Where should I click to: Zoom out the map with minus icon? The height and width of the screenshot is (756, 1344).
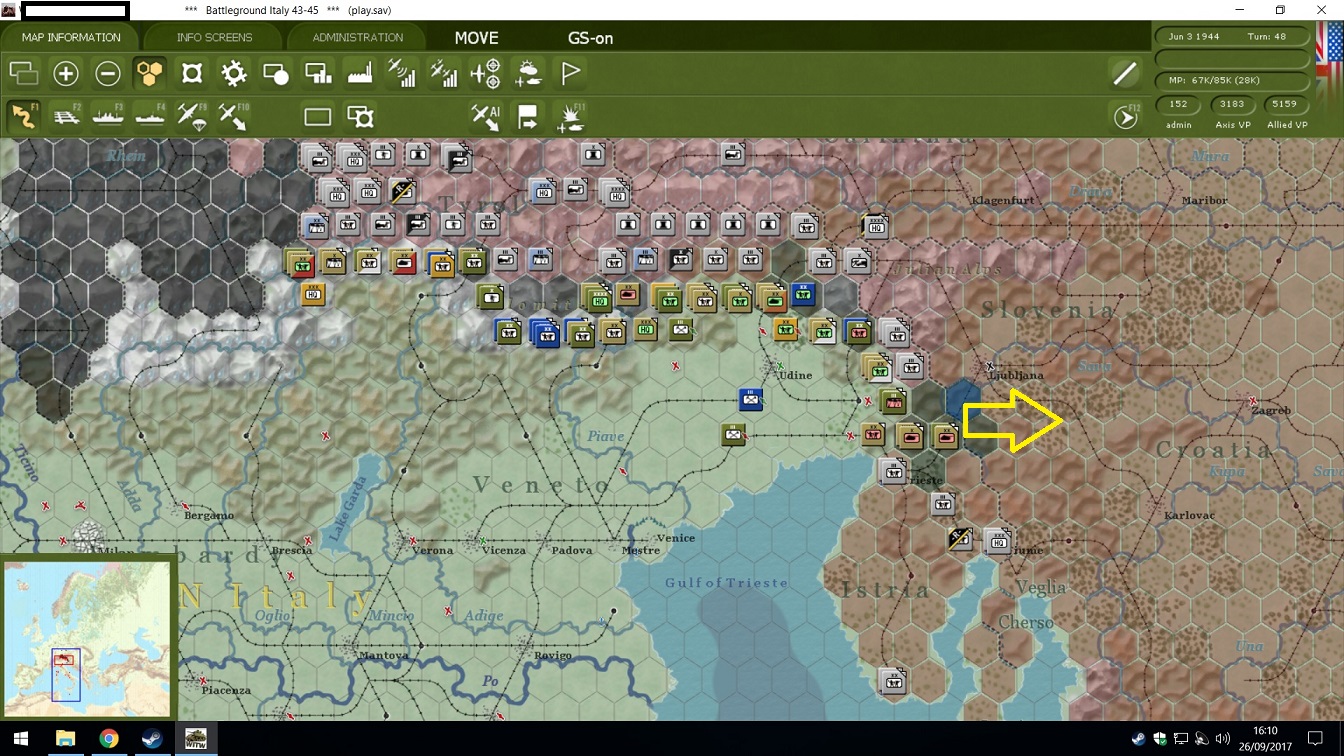point(108,73)
